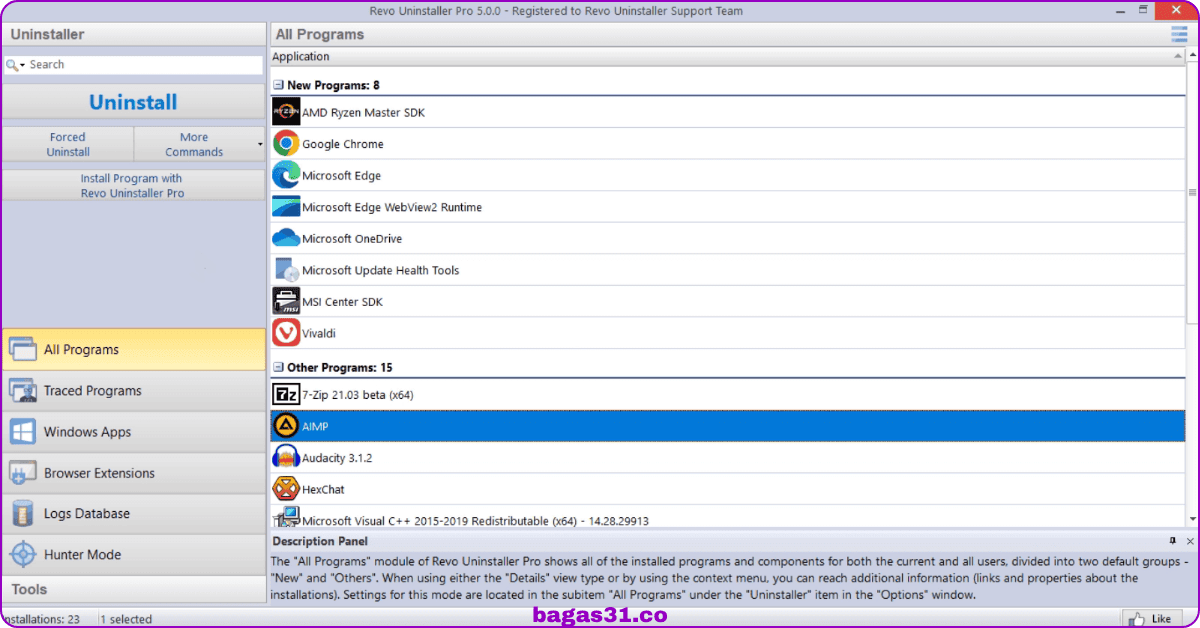This screenshot has width=1200, height=628.
Task: Click the Microsoft OneDrive cloud icon
Action: pyautogui.click(x=286, y=238)
